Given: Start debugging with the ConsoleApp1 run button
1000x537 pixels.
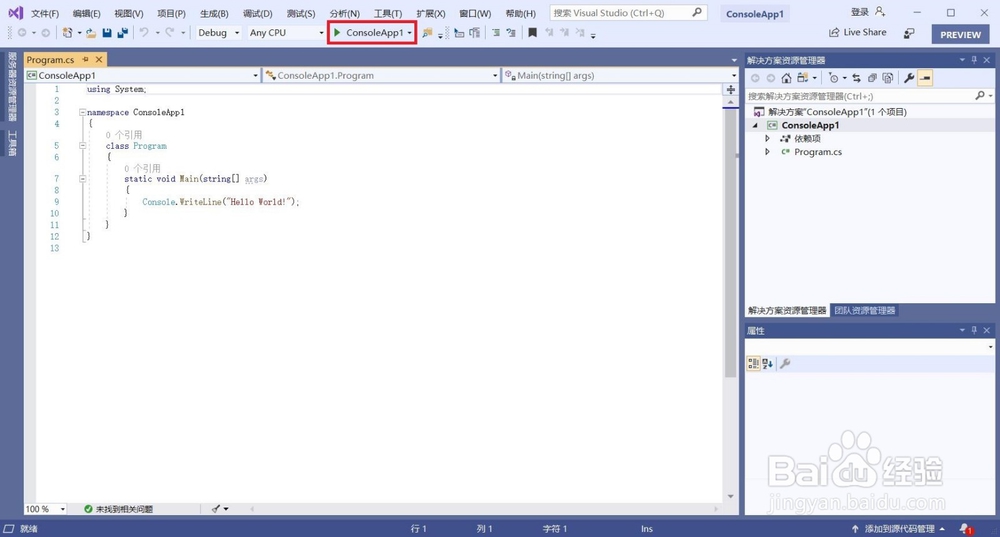Looking at the screenshot, I should point(369,33).
